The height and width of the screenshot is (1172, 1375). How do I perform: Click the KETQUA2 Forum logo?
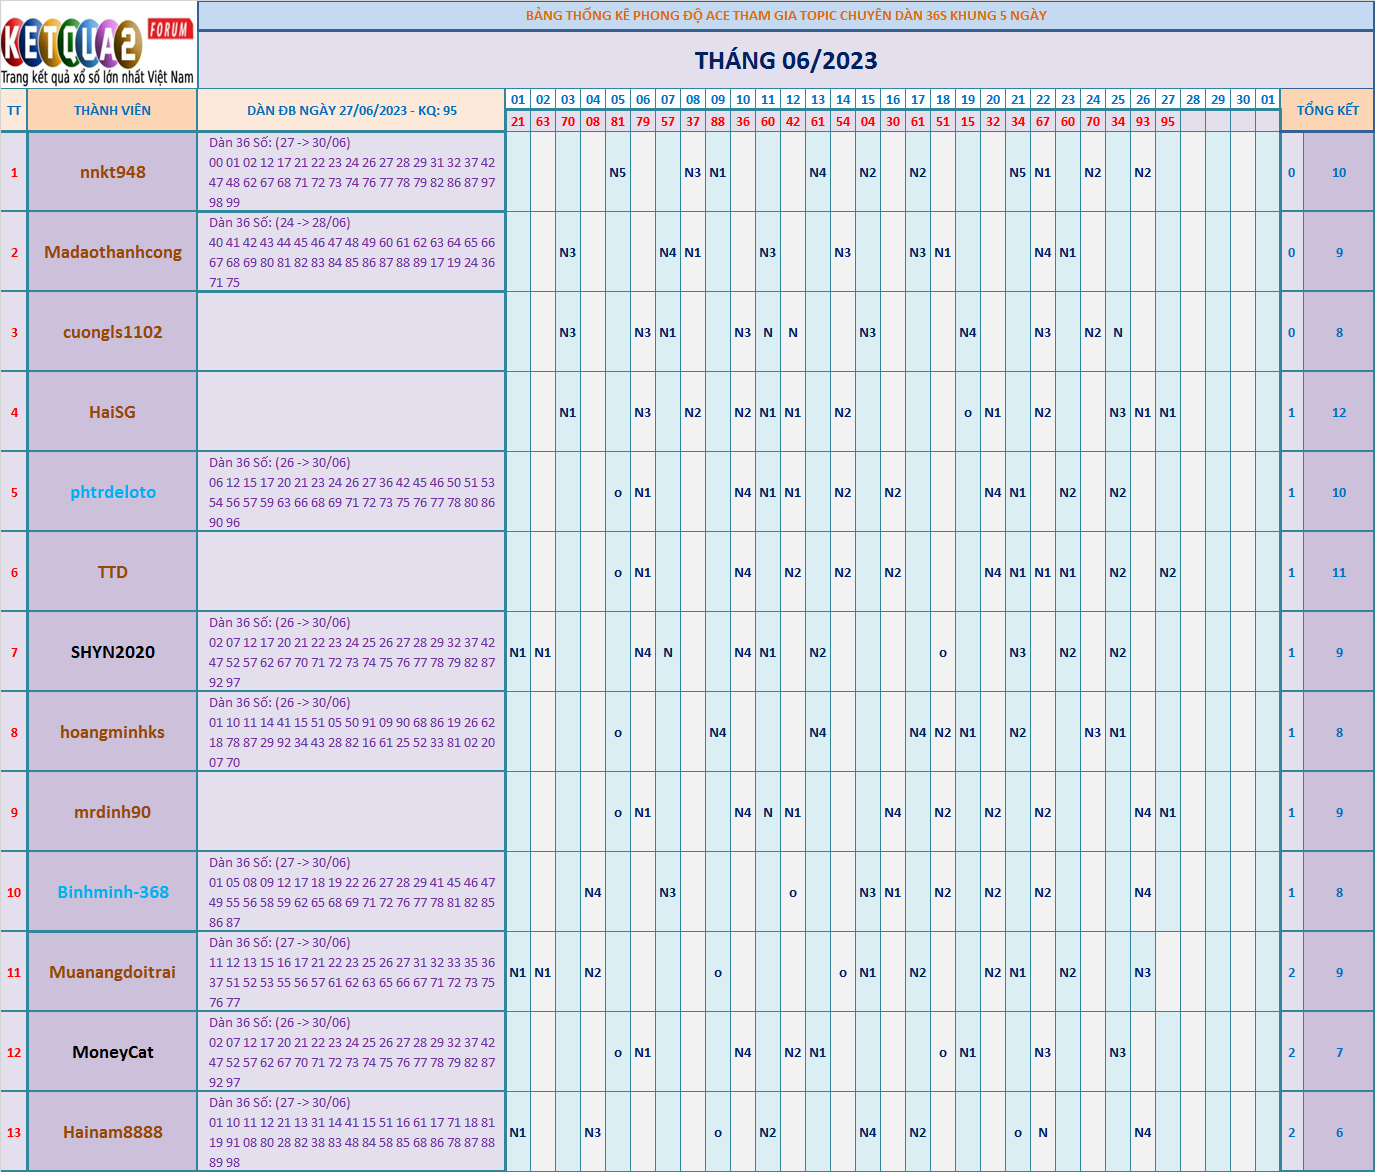click(98, 46)
